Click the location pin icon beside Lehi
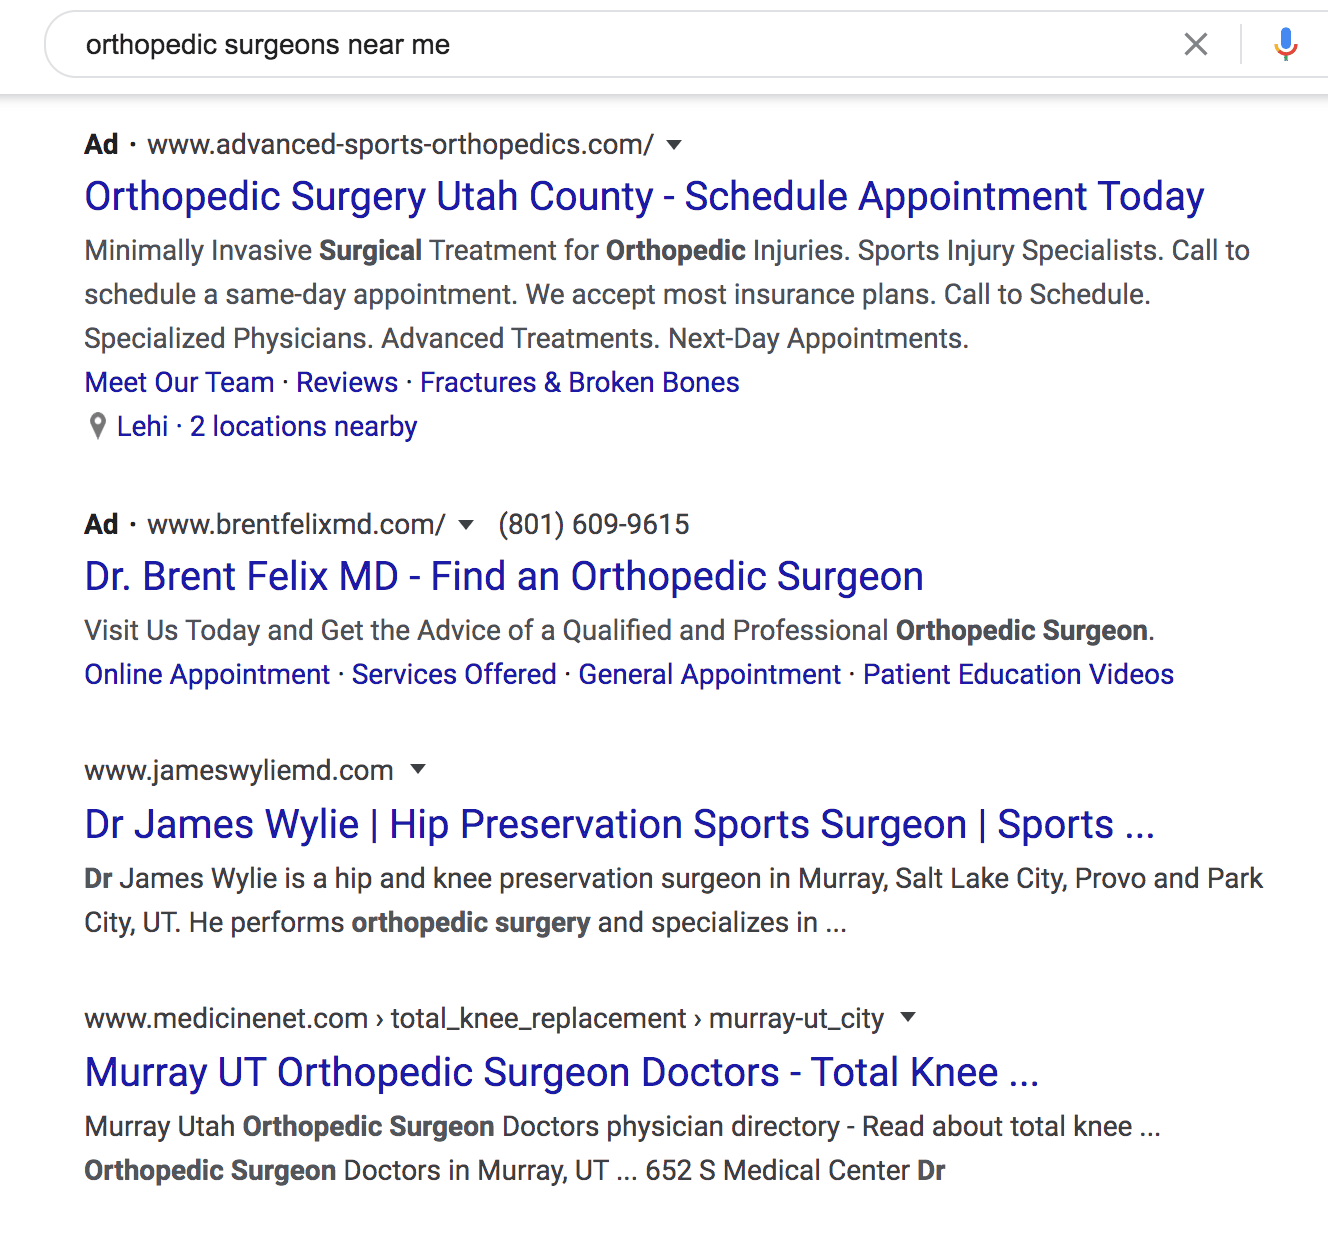This screenshot has height=1238, width=1328. point(97,427)
